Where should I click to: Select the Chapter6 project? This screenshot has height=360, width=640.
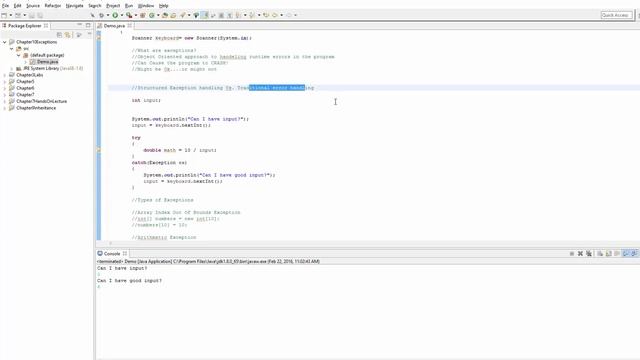[x=25, y=88]
